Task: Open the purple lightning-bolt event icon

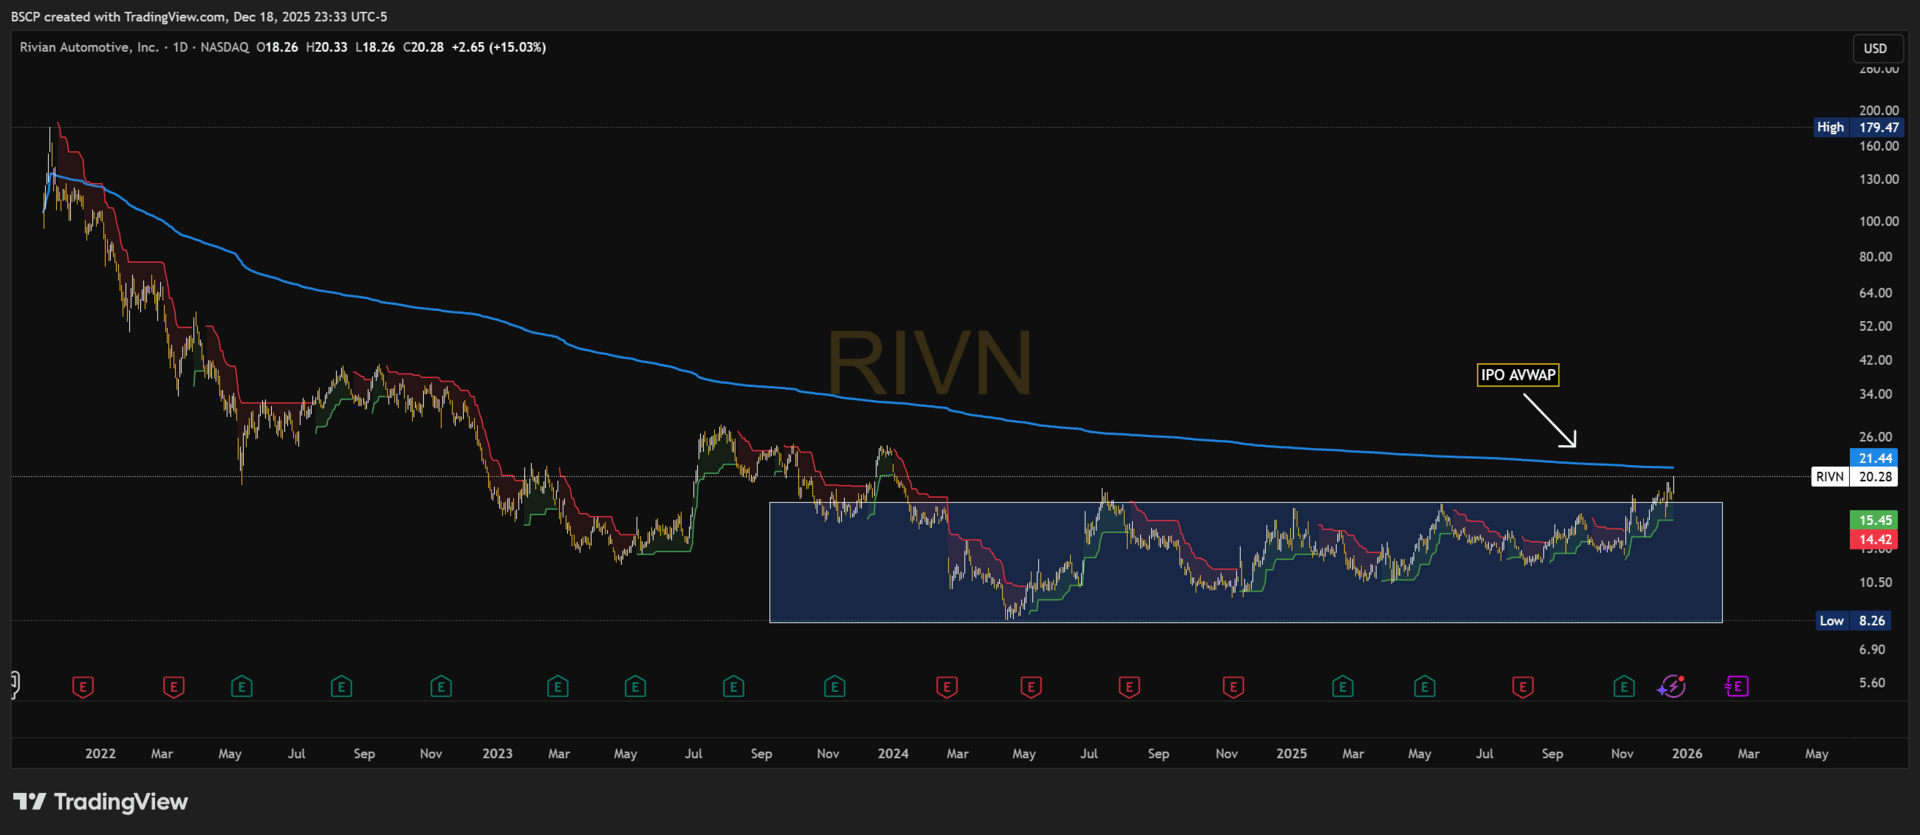Action: point(1672,687)
